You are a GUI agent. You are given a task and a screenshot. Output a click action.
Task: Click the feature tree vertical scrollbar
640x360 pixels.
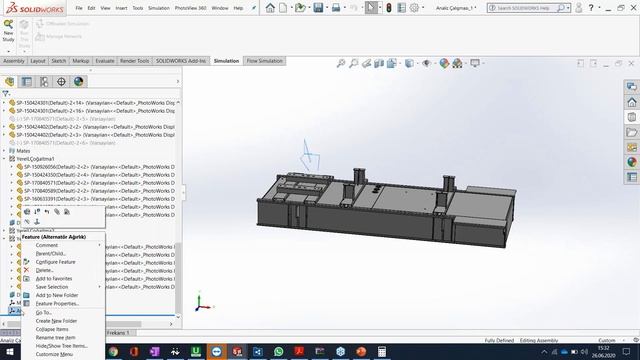coord(178,278)
